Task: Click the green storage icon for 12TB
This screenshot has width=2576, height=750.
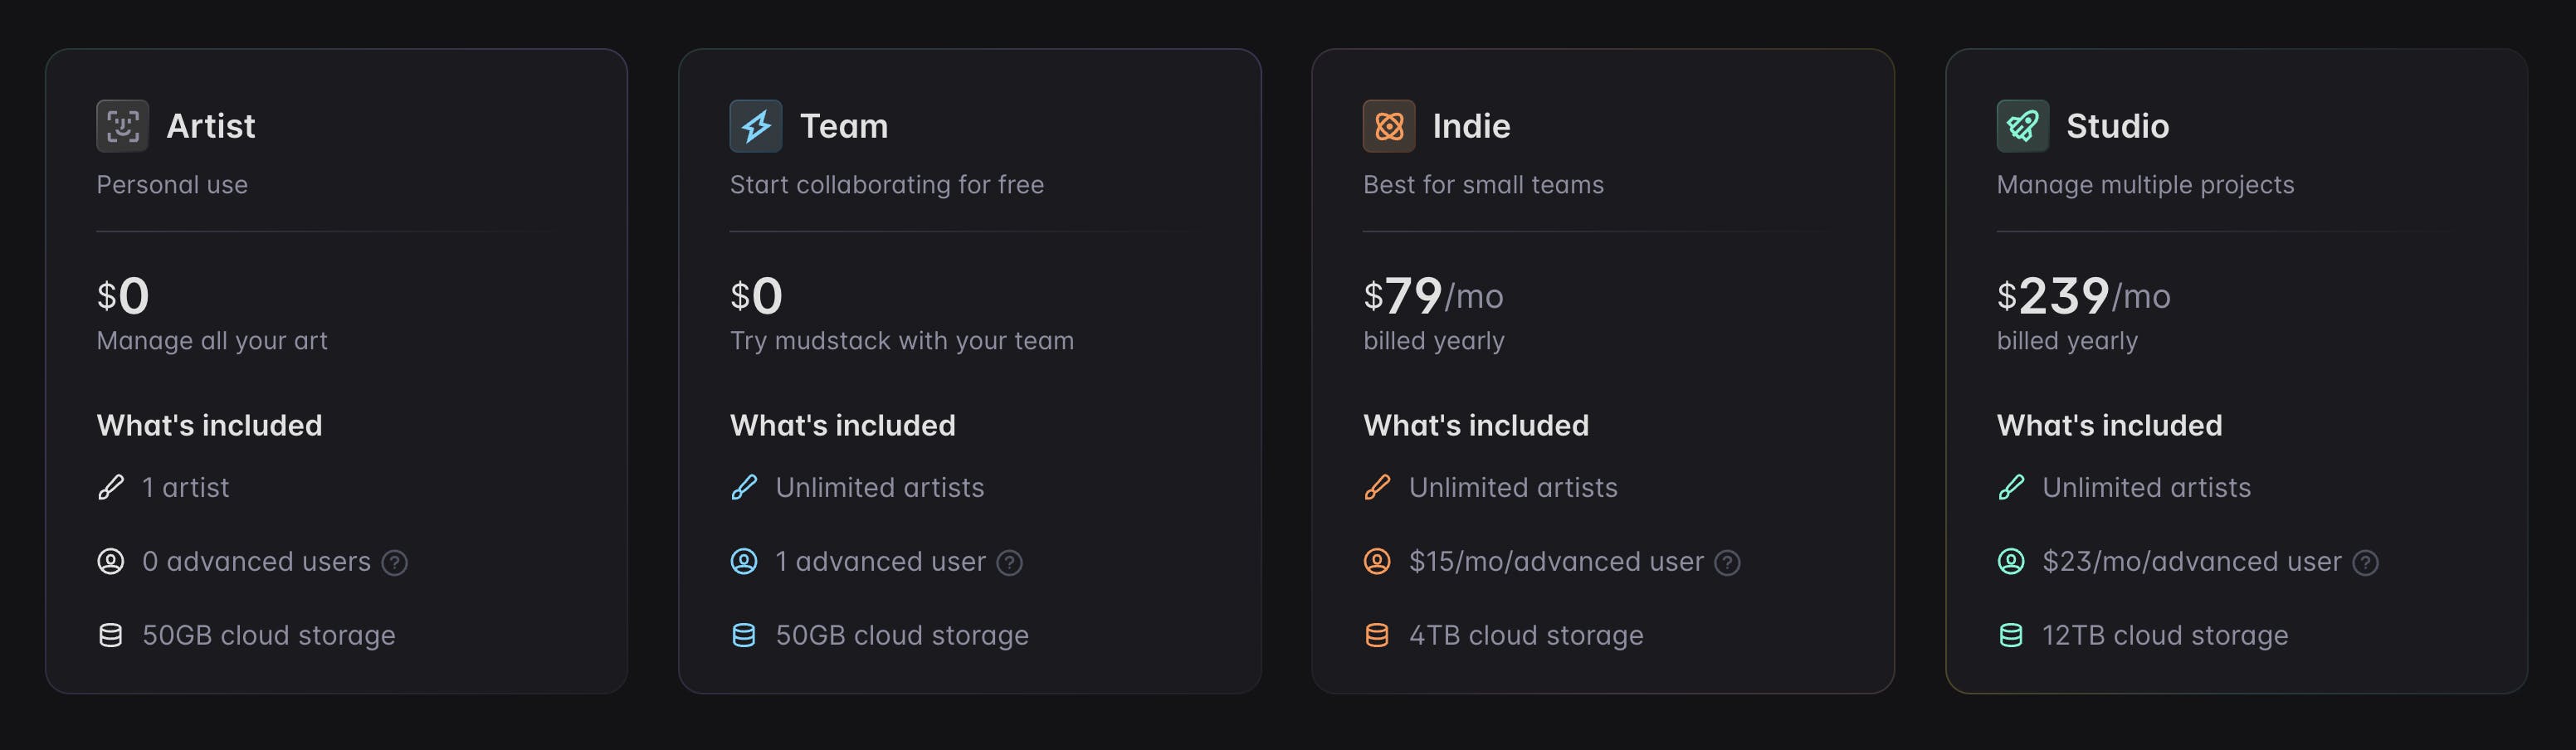Action: [x=2010, y=635]
